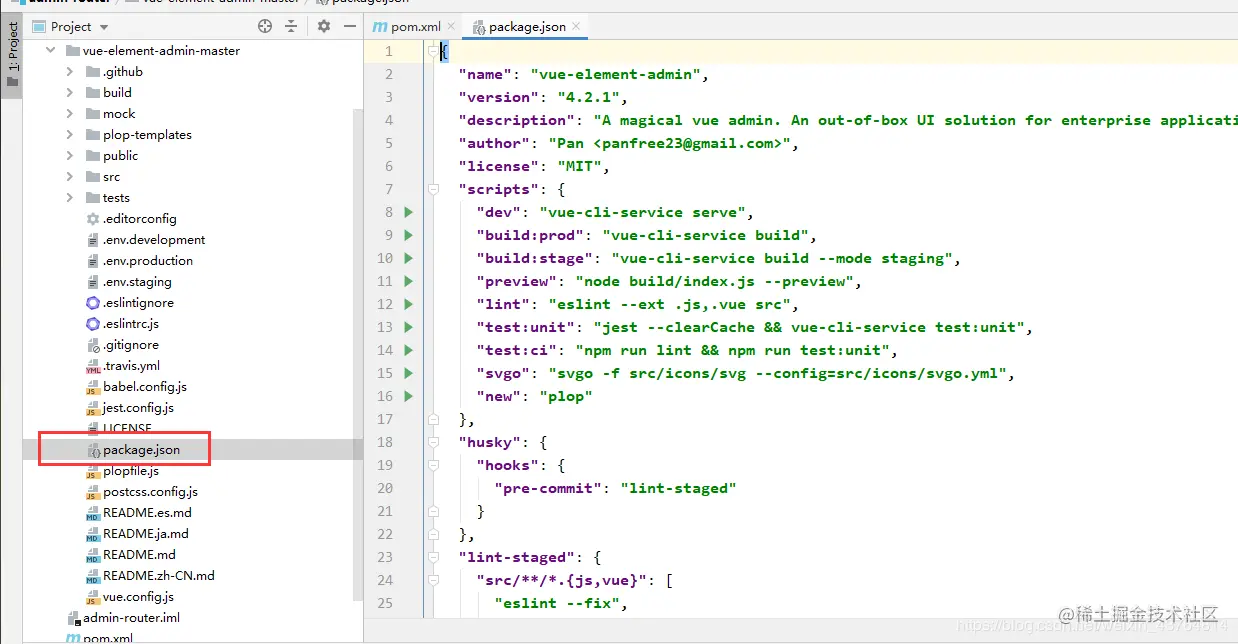Click the .eslintignore circle file icon
The height and width of the screenshot is (644, 1238).
[x=93, y=302]
